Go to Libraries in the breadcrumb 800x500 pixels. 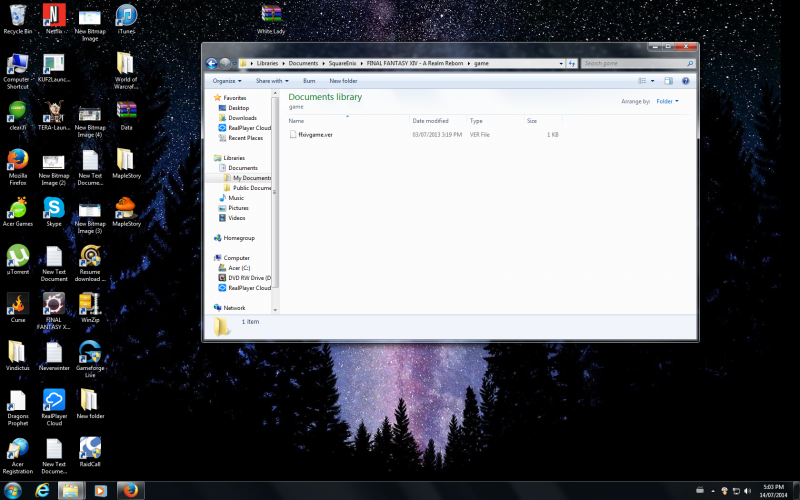267,63
